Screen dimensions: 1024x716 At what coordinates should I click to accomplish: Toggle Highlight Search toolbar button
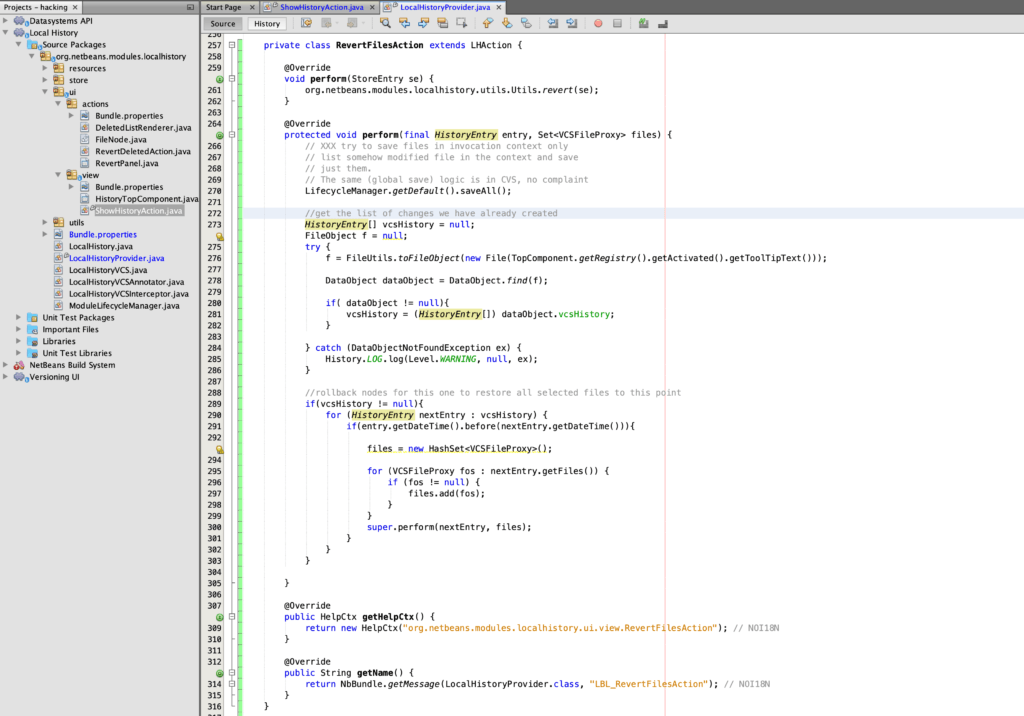pos(441,23)
